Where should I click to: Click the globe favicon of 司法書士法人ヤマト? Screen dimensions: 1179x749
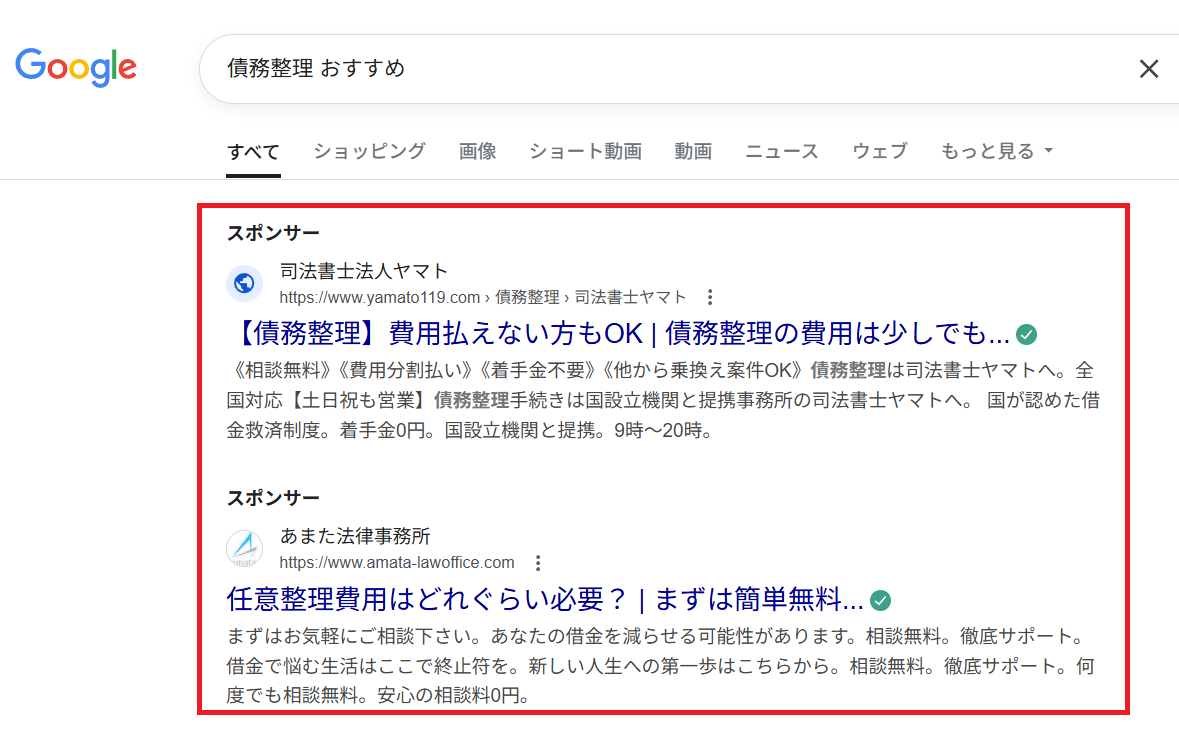coord(244,284)
